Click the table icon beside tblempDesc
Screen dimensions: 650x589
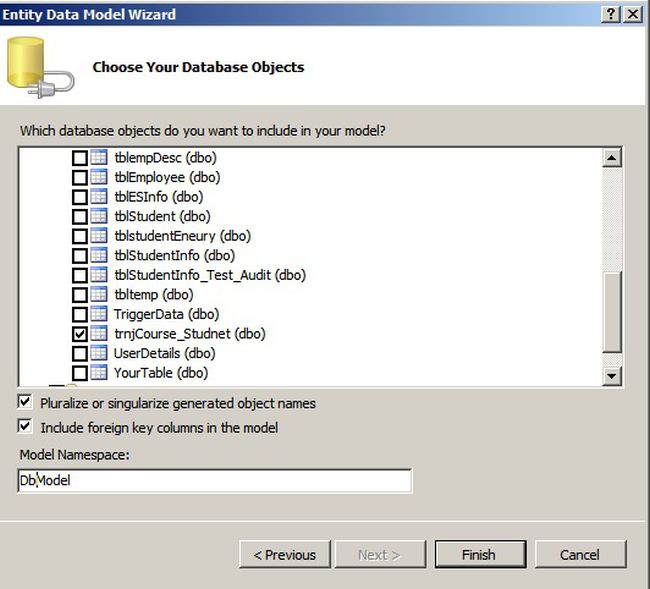[x=99, y=157]
